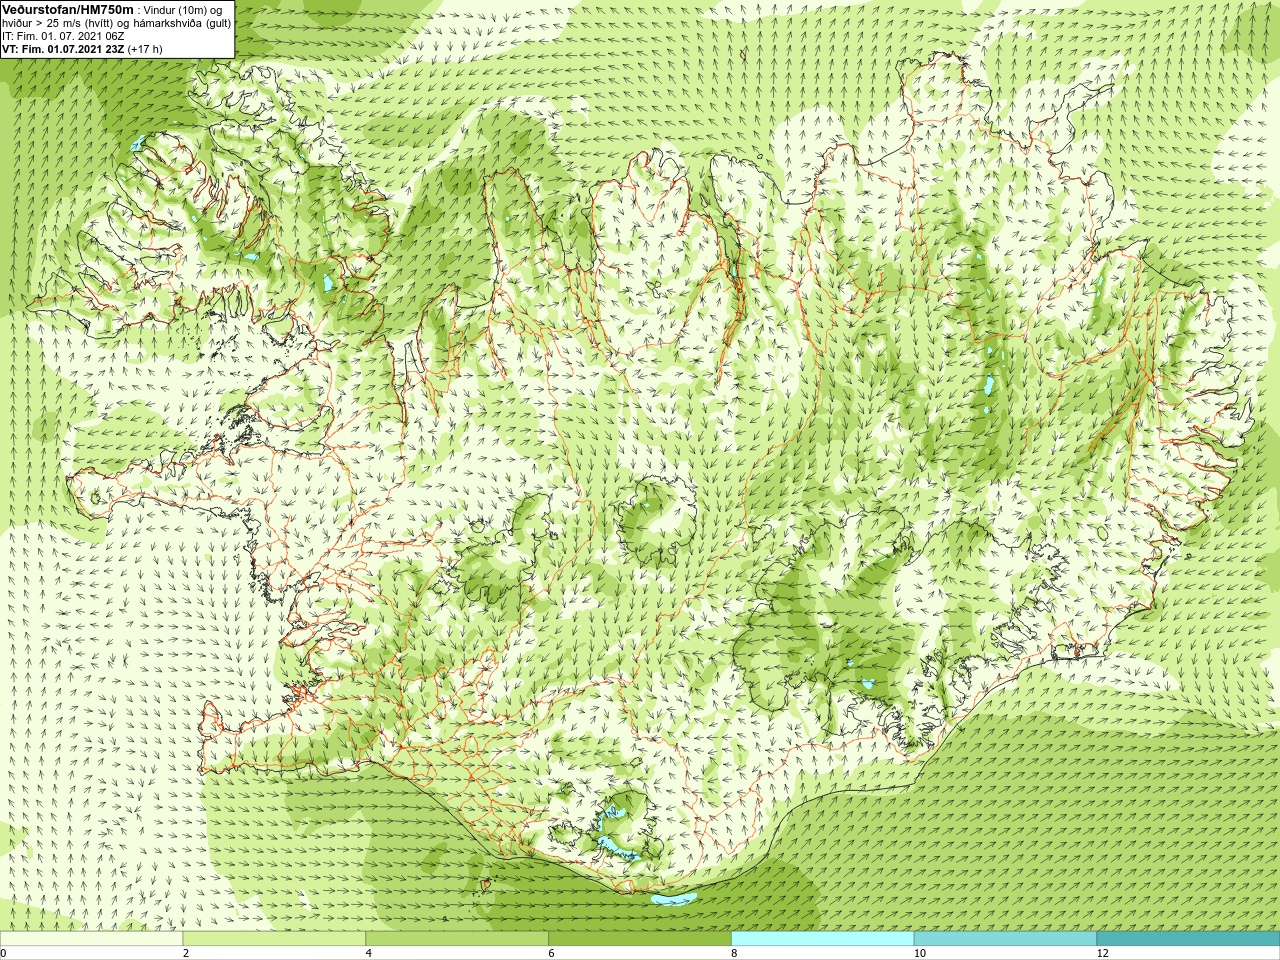1280x960 pixels.
Task: Select the turquoise 10–12 scale segment
Action: 1005,939
